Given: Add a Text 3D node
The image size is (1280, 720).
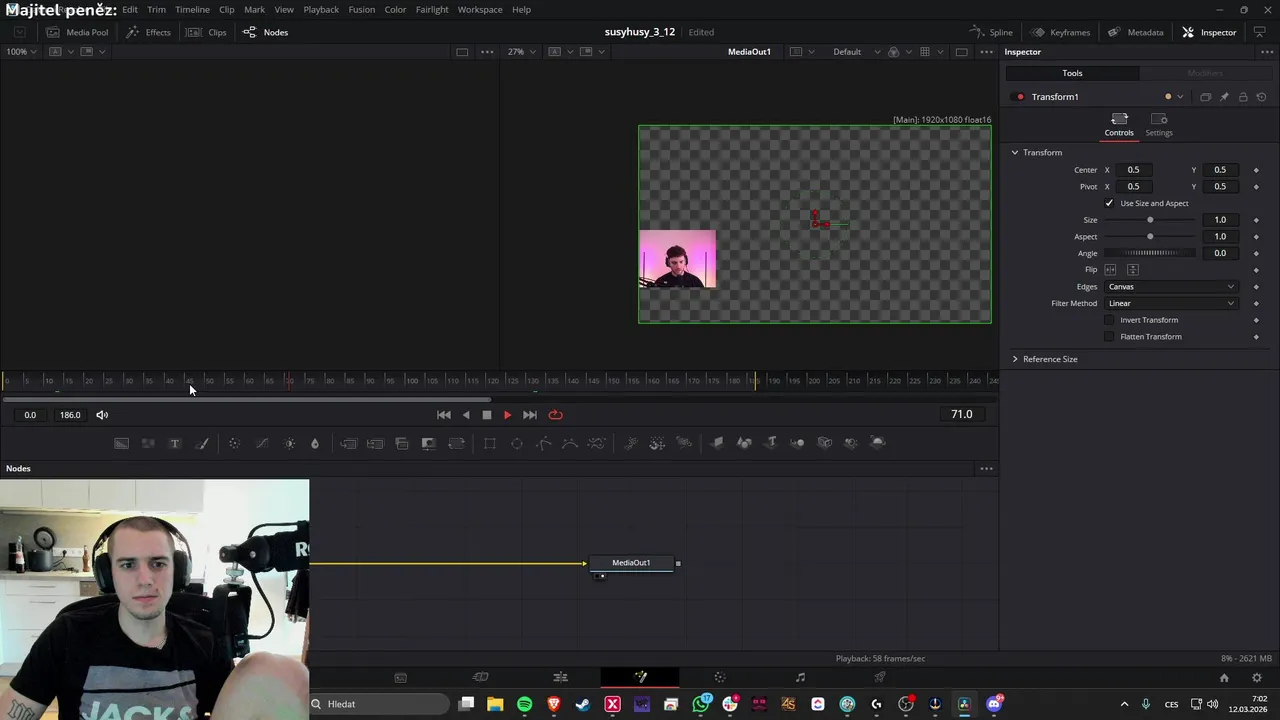Looking at the screenshot, I should (771, 443).
